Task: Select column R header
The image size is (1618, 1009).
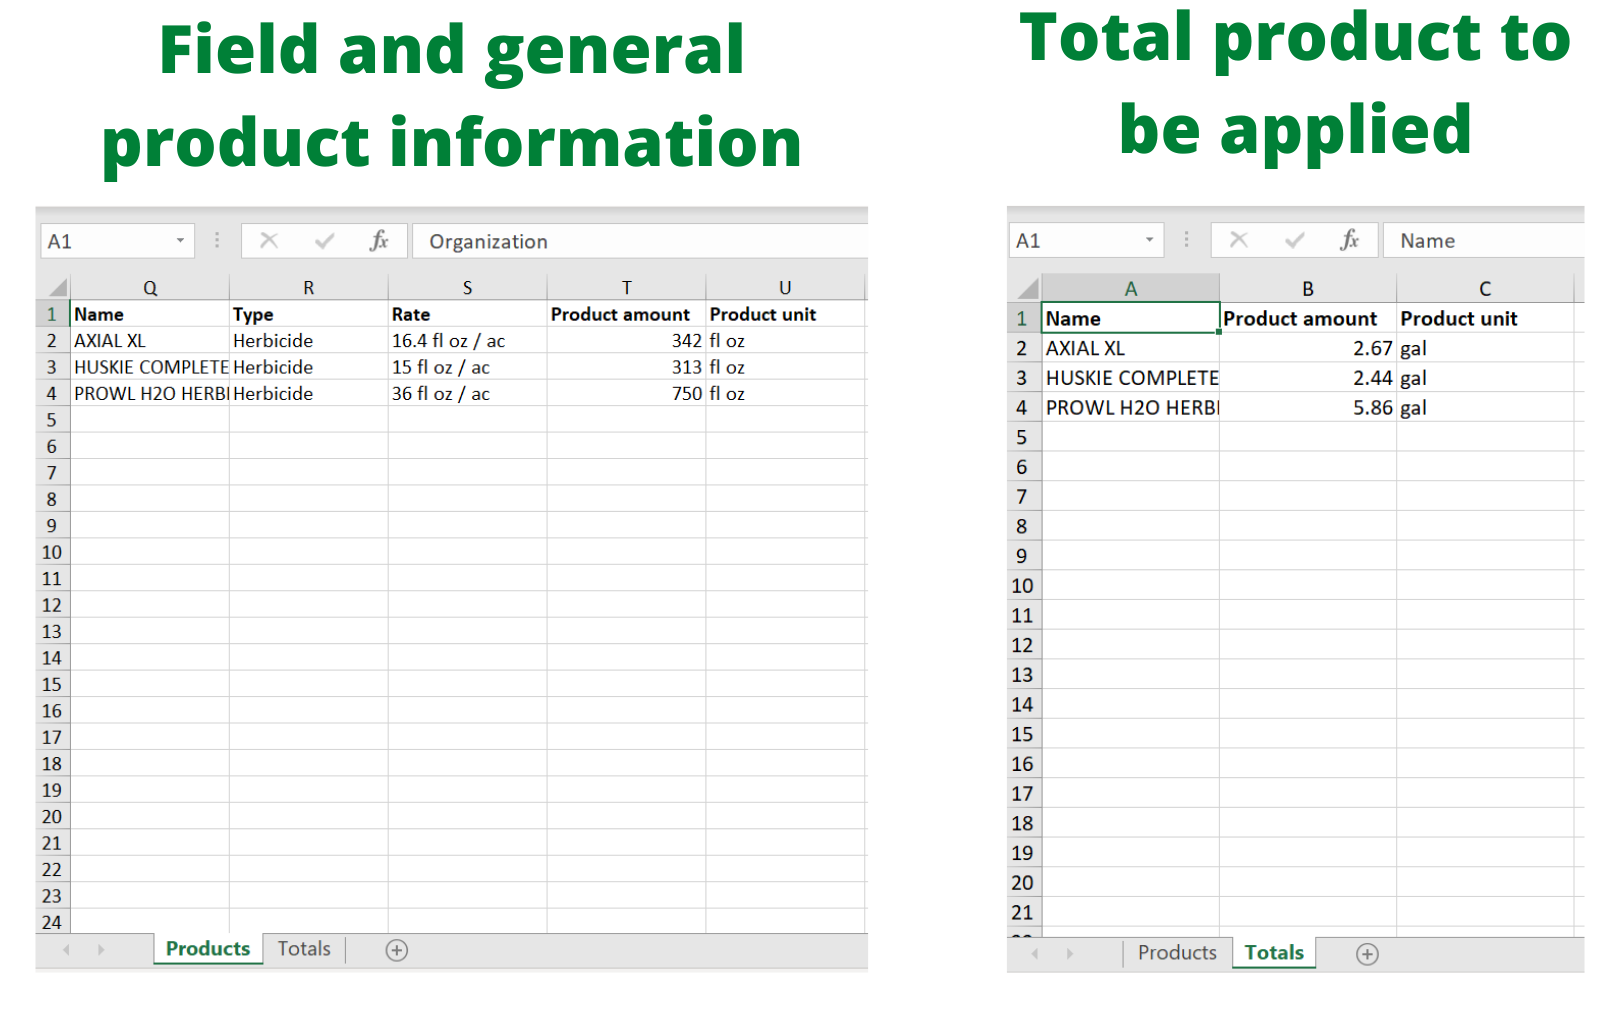Action: (309, 288)
